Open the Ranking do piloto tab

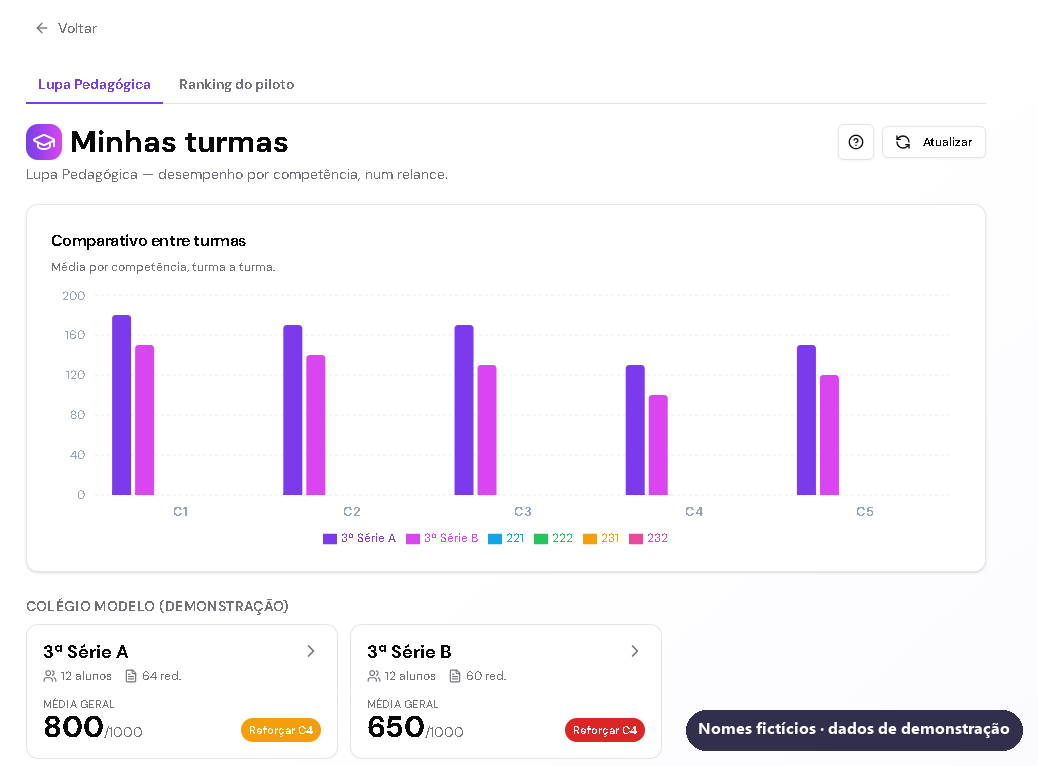pyautogui.click(x=236, y=85)
